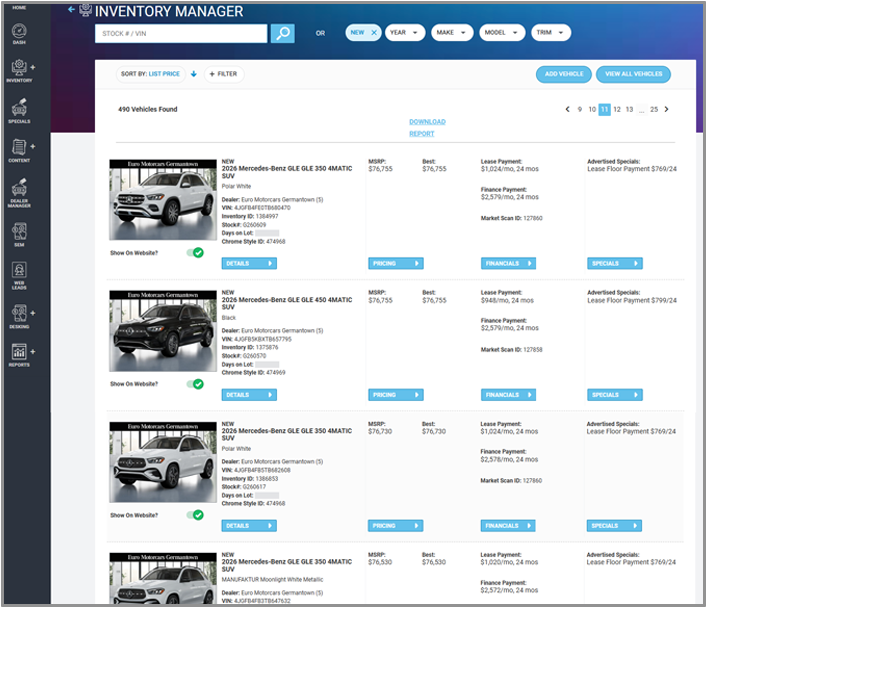This screenshot has width=878, height=697.
Task: Click the Stock # / VIN search field
Action: 181,34
